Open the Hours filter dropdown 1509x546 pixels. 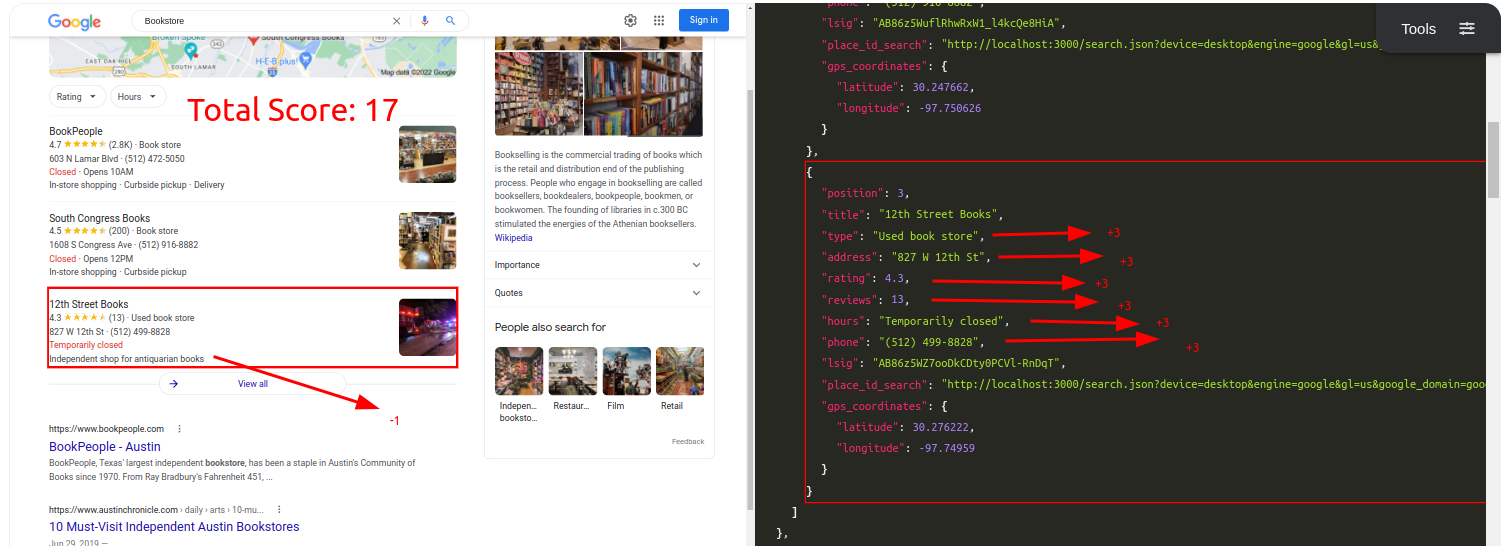pyautogui.click(x=138, y=97)
